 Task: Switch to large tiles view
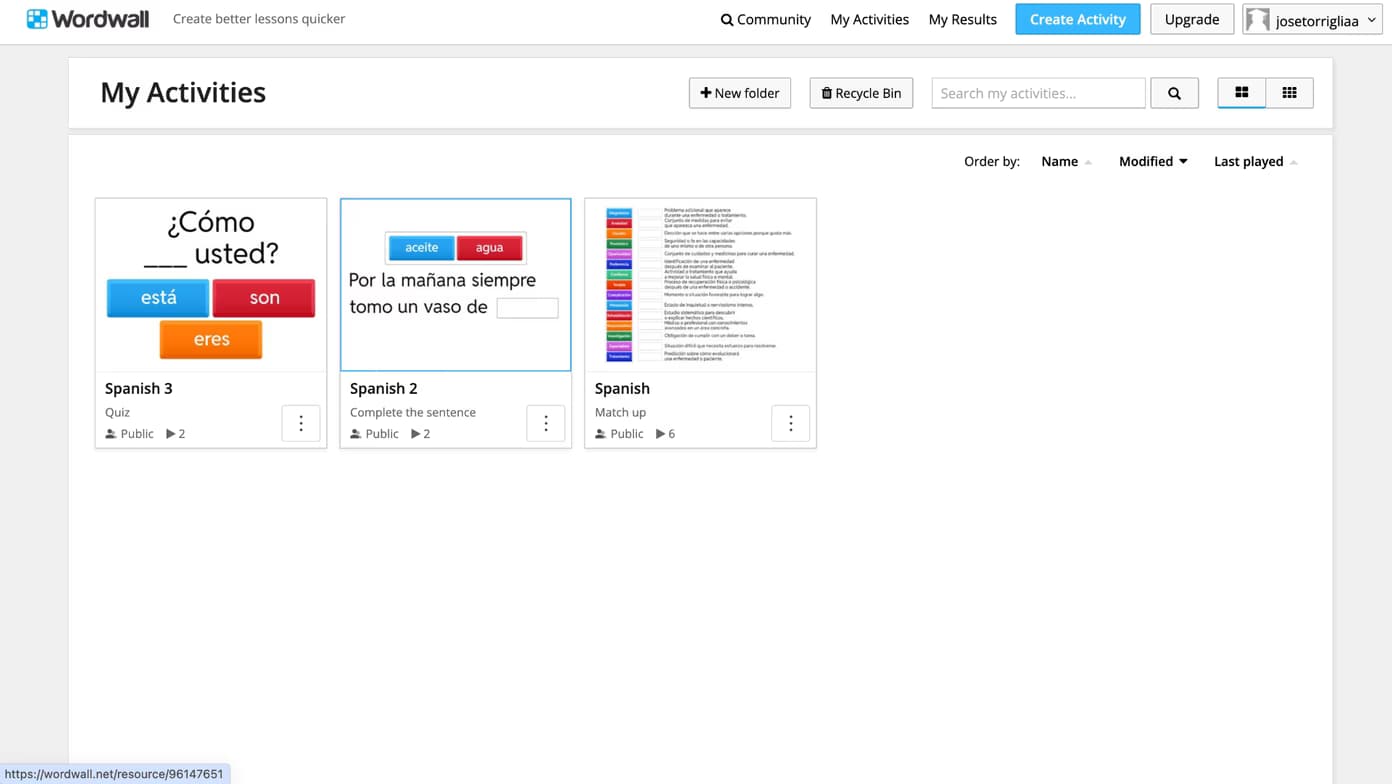(1241, 93)
